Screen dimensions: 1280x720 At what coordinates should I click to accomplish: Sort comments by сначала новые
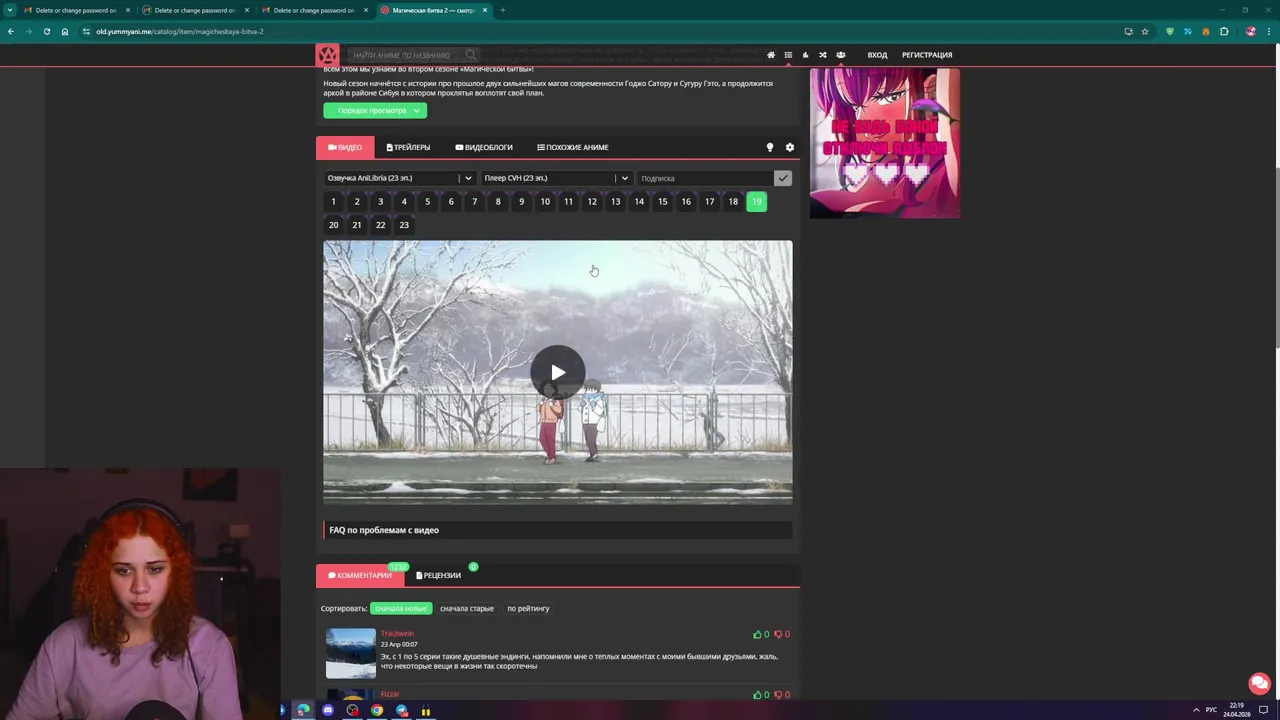pos(401,608)
